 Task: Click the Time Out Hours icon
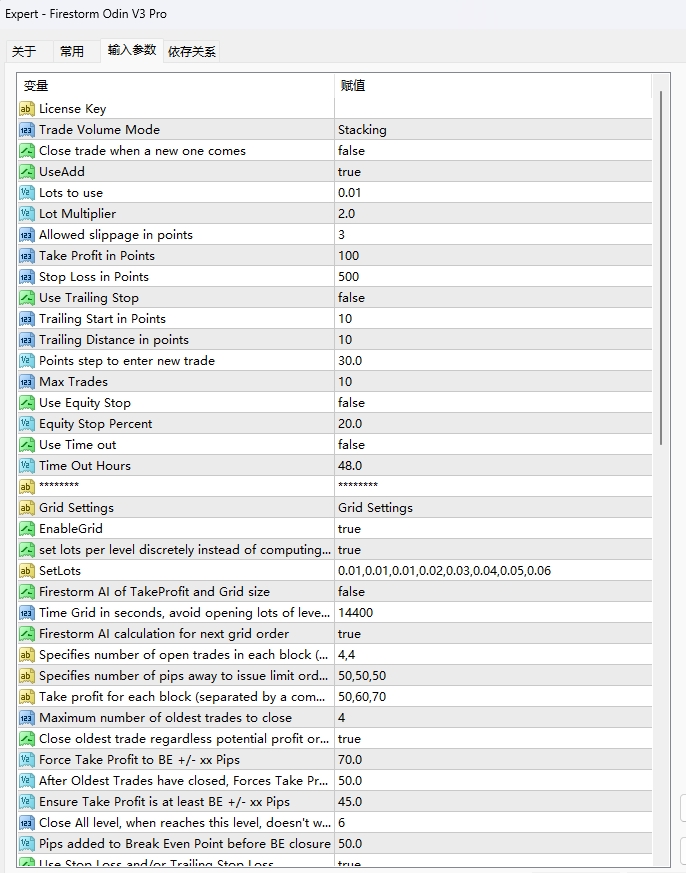click(x=27, y=465)
